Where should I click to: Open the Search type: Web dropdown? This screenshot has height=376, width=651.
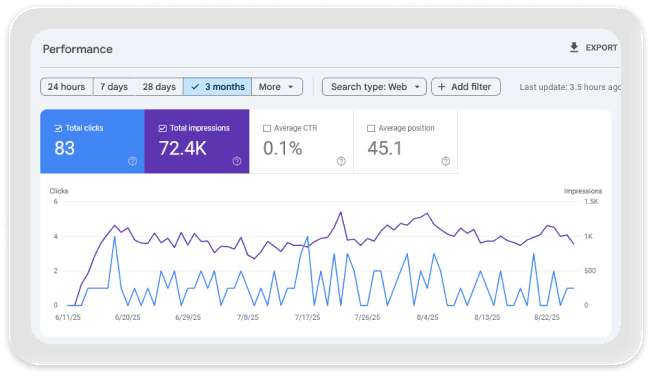pos(374,87)
